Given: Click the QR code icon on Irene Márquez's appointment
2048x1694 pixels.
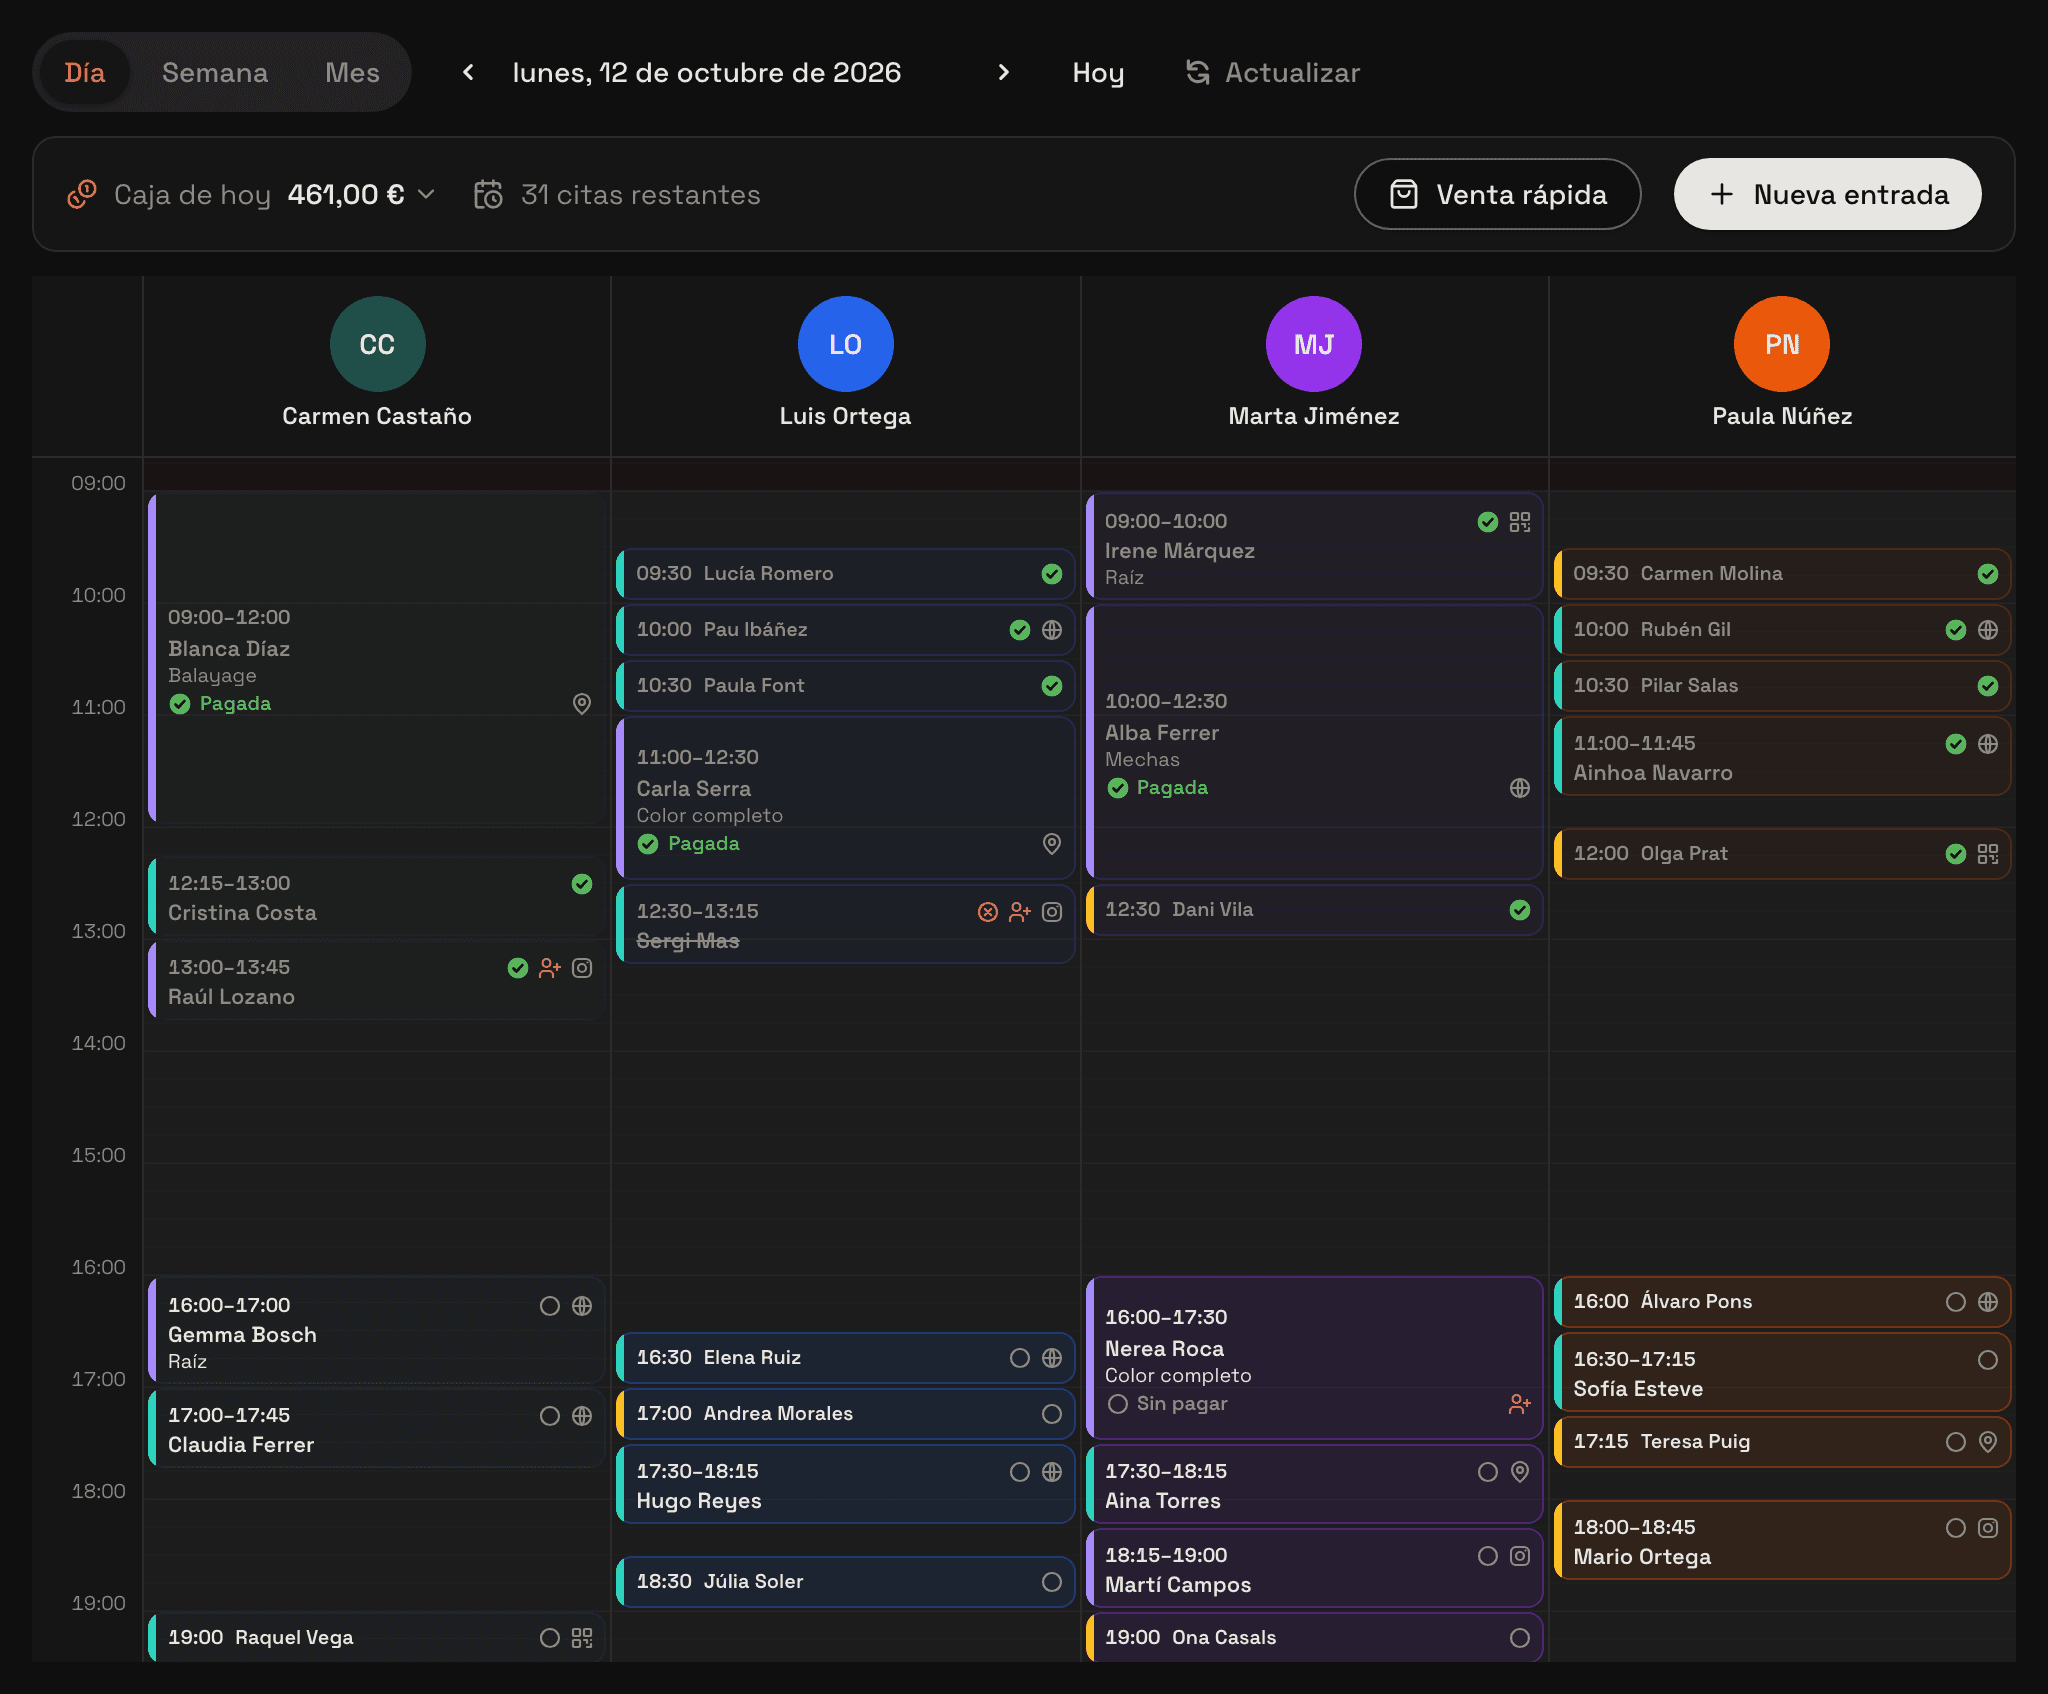Looking at the screenshot, I should 1520,522.
